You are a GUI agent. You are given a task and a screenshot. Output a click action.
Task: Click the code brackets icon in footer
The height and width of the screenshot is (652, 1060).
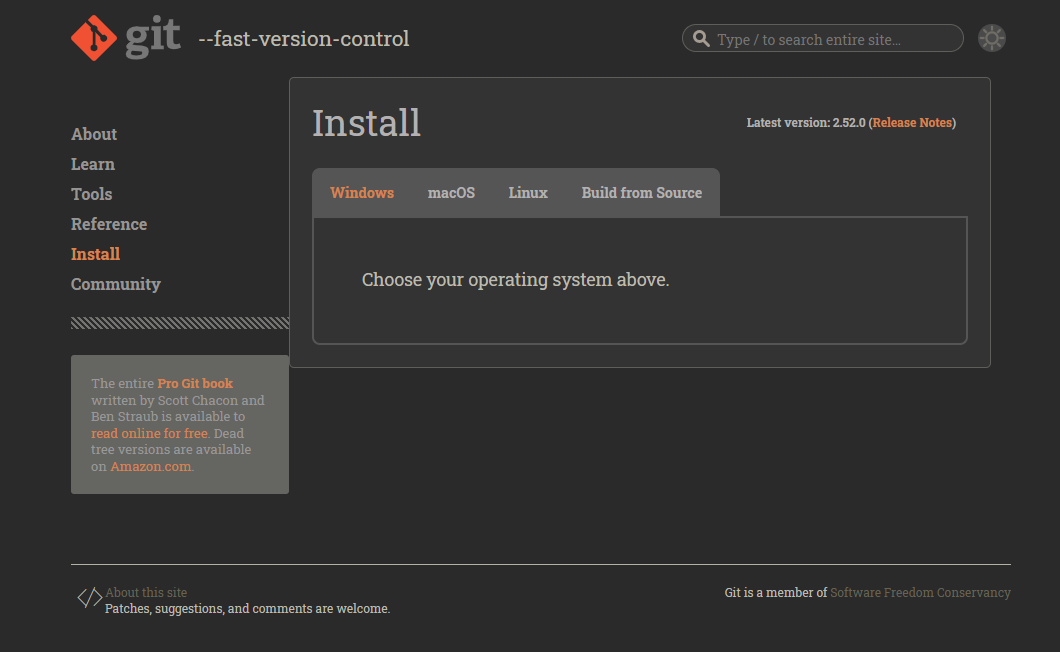89,597
